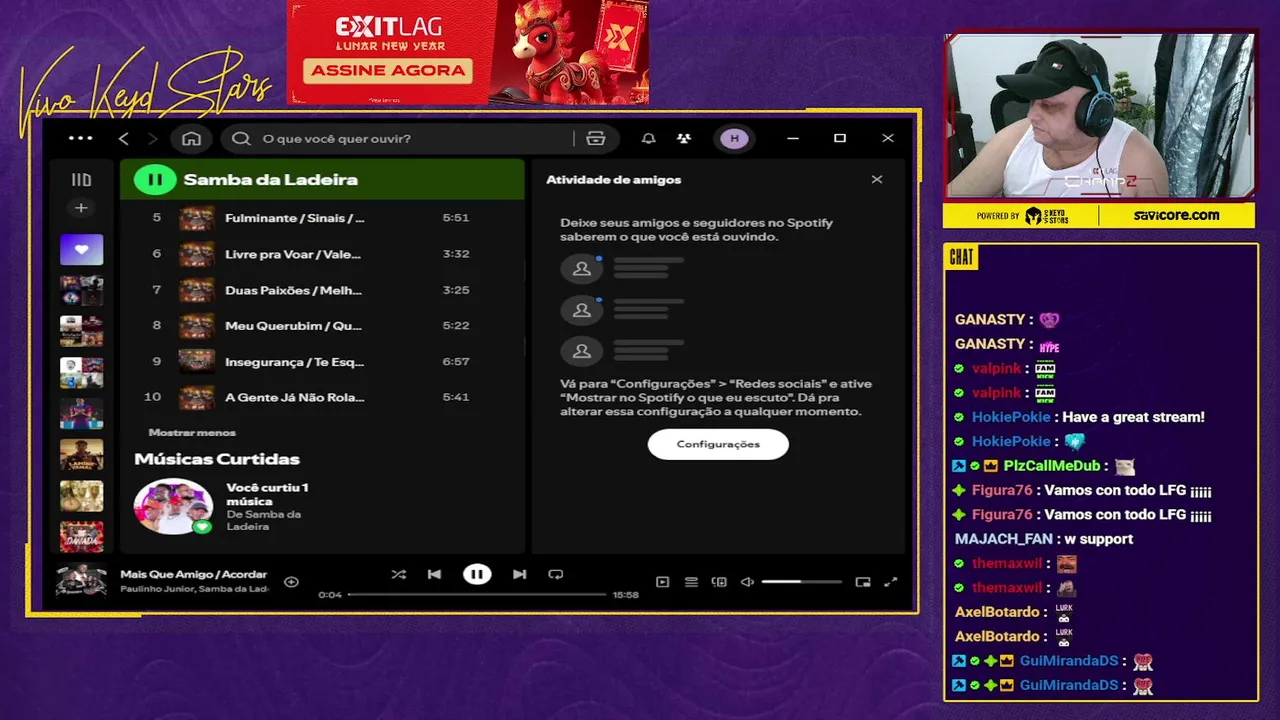Go forward with the right arrow
1280x720 pixels.
[x=153, y=138]
